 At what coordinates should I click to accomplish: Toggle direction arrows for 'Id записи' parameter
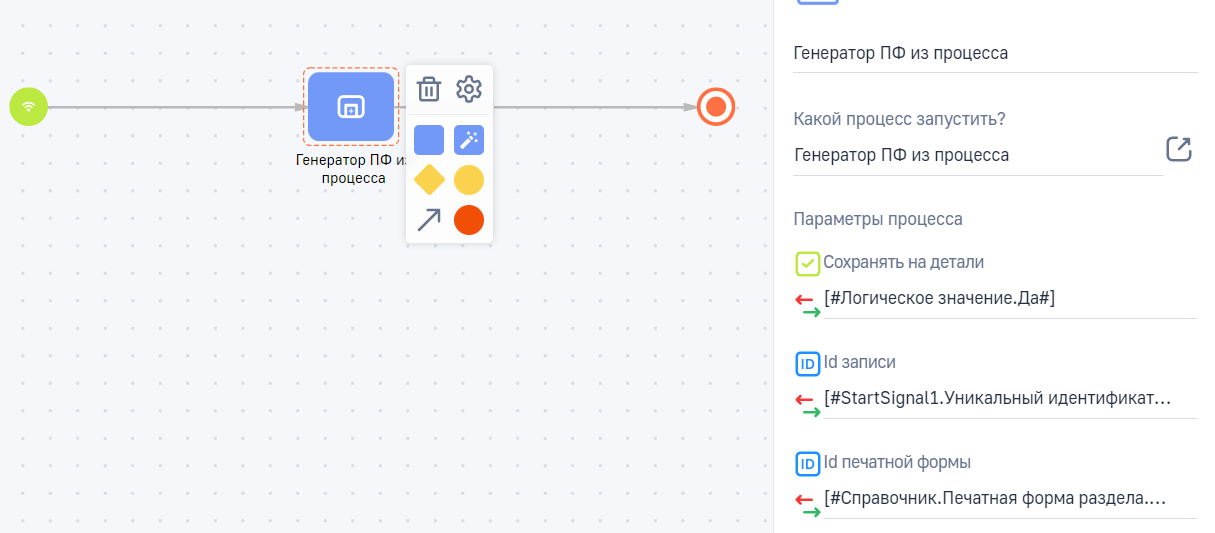click(x=807, y=404)
